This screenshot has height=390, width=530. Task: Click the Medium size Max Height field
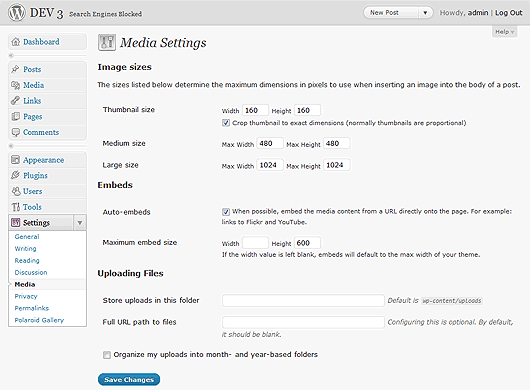coord(337,143)
